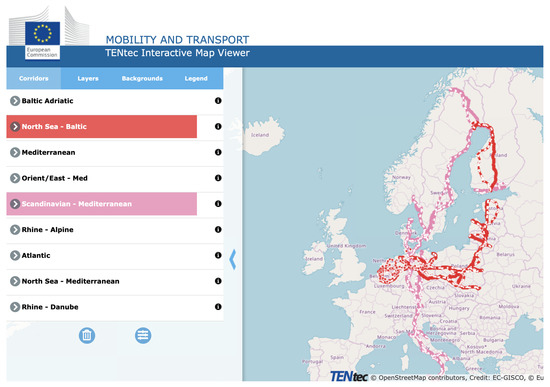Click the Belarus label on map
Viewport: 550px width, 387px height.
coord(505,254)
